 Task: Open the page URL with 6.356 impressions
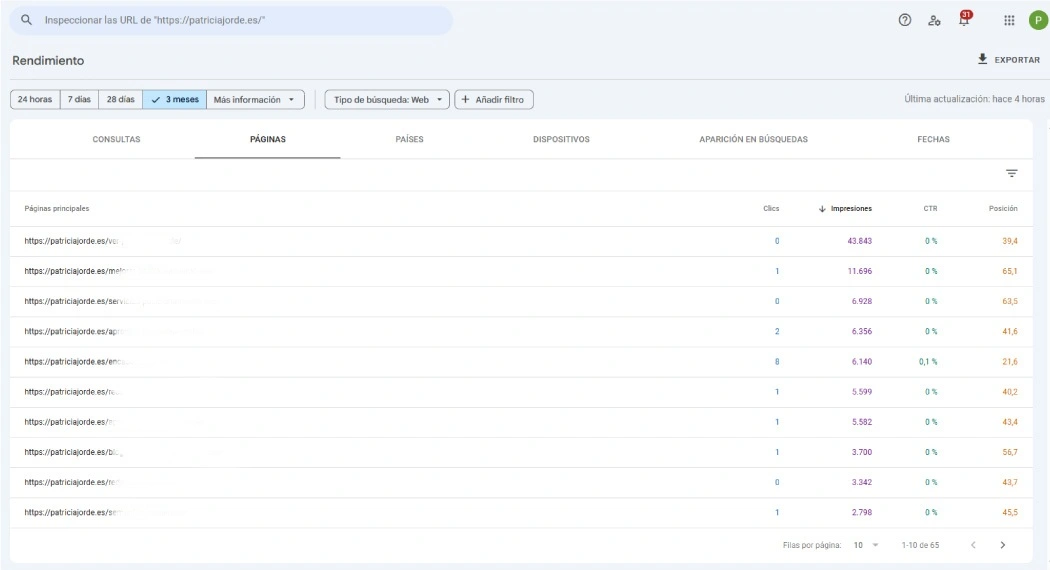(x=112, y=332)
